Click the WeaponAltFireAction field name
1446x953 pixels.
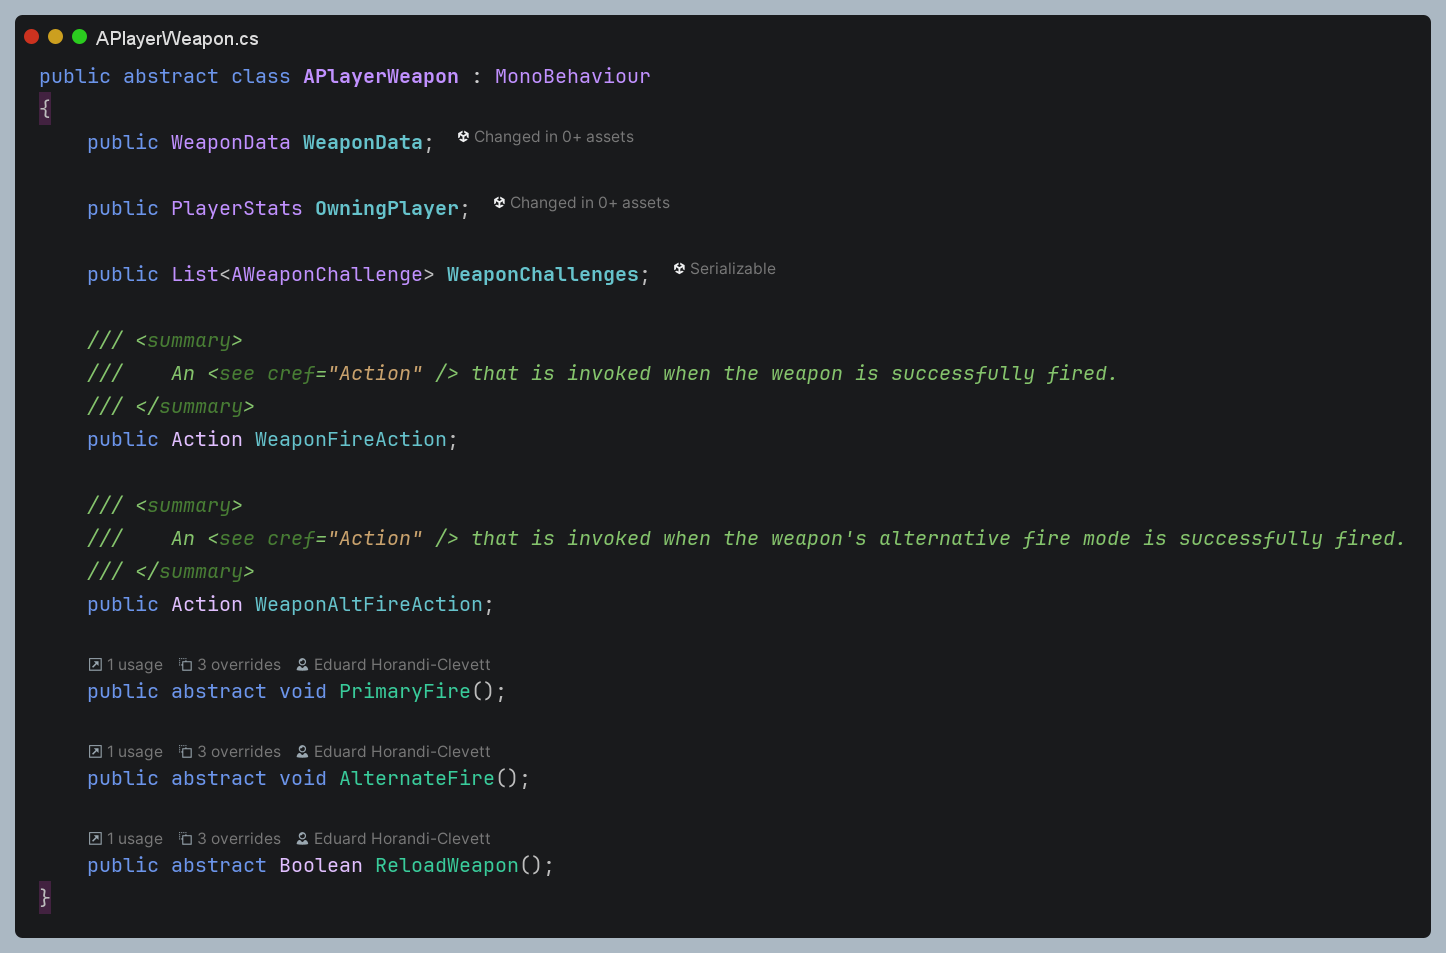click(368, 605)
